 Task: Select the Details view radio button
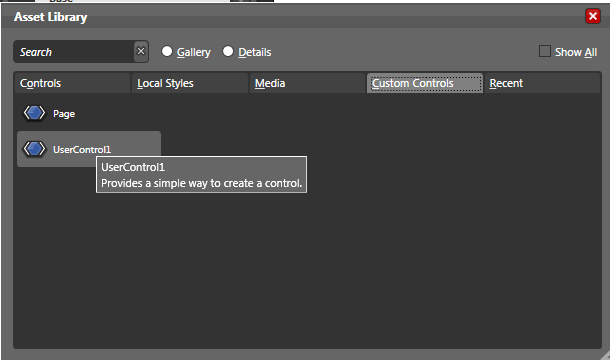(x=228, y=51)
